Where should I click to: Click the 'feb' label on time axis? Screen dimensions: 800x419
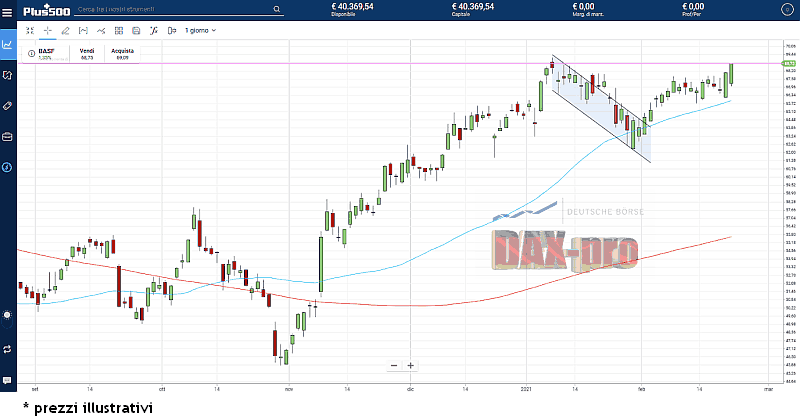tap(641, 389)
